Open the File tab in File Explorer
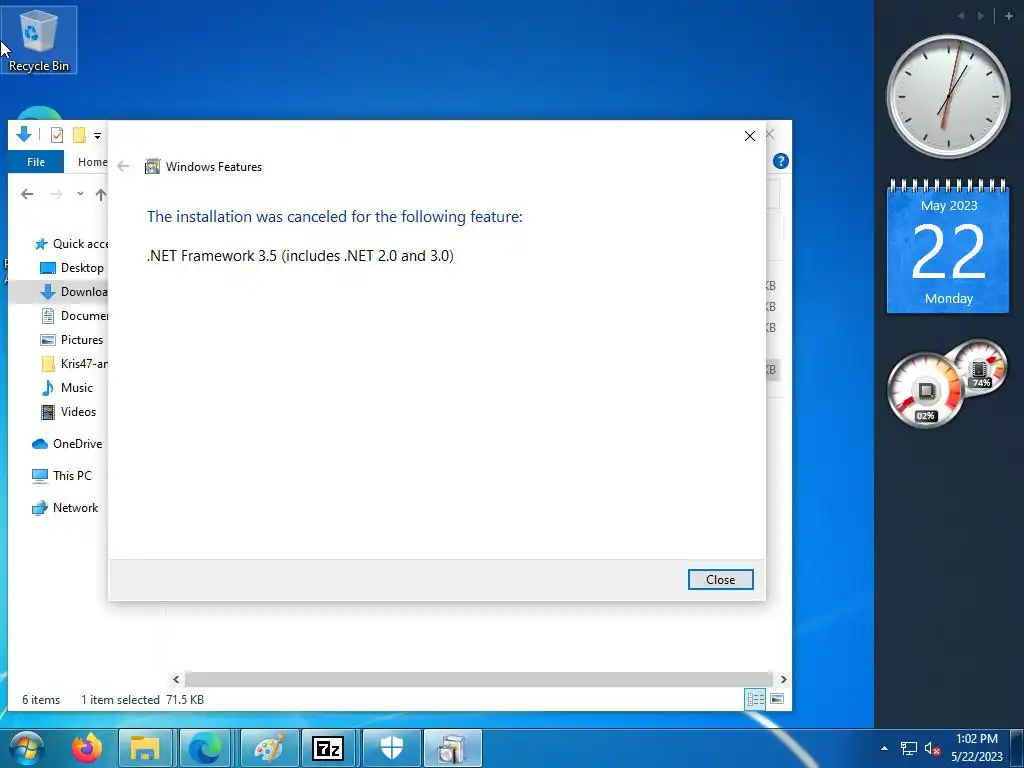Screen dimensions: 1024x768 point(36,162)
